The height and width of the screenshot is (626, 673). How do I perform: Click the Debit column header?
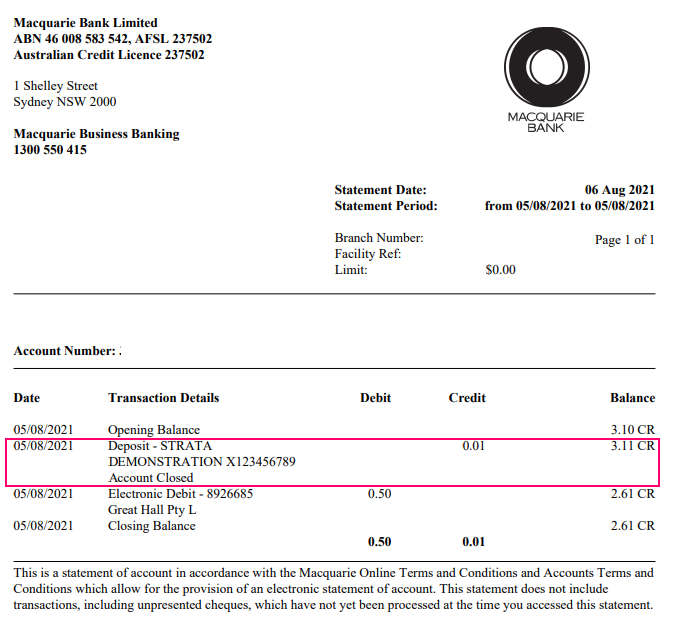pyautogui.click(x=375, y=398)
